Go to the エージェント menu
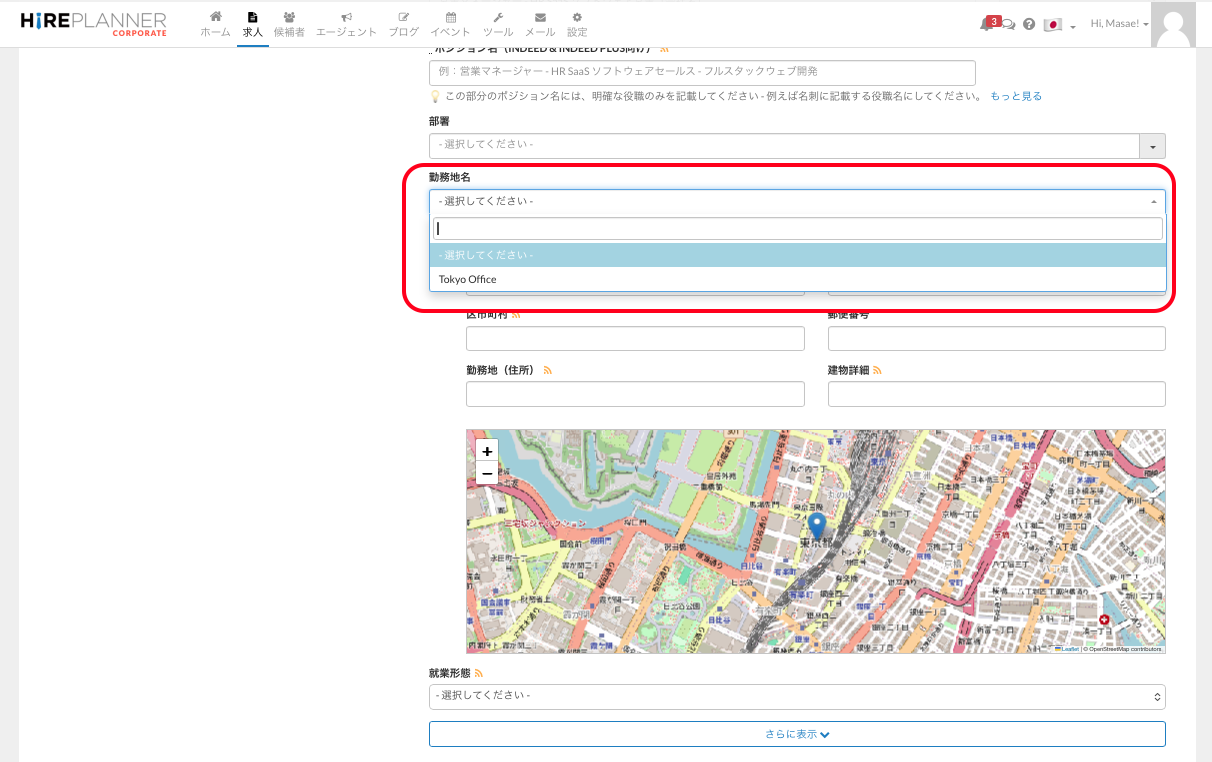This screenshot has width=1212, height=762. pyautogui.click(x=346, y=24)
